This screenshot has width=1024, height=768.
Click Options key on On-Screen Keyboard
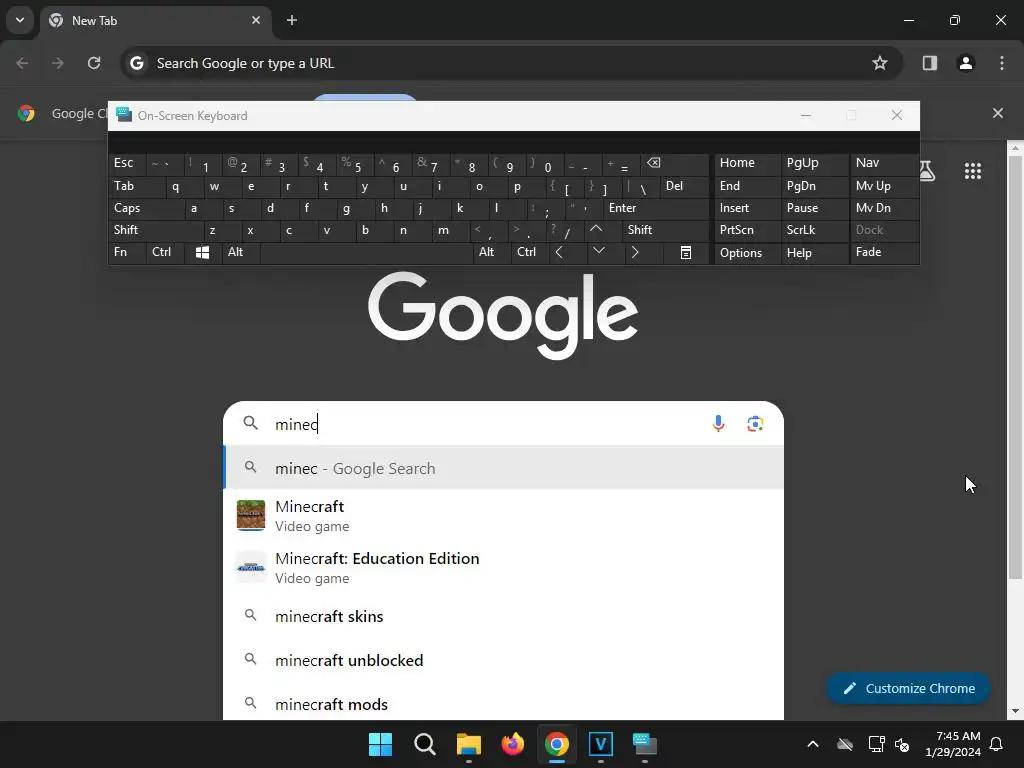pyautogui.click(x=748, y=253)
